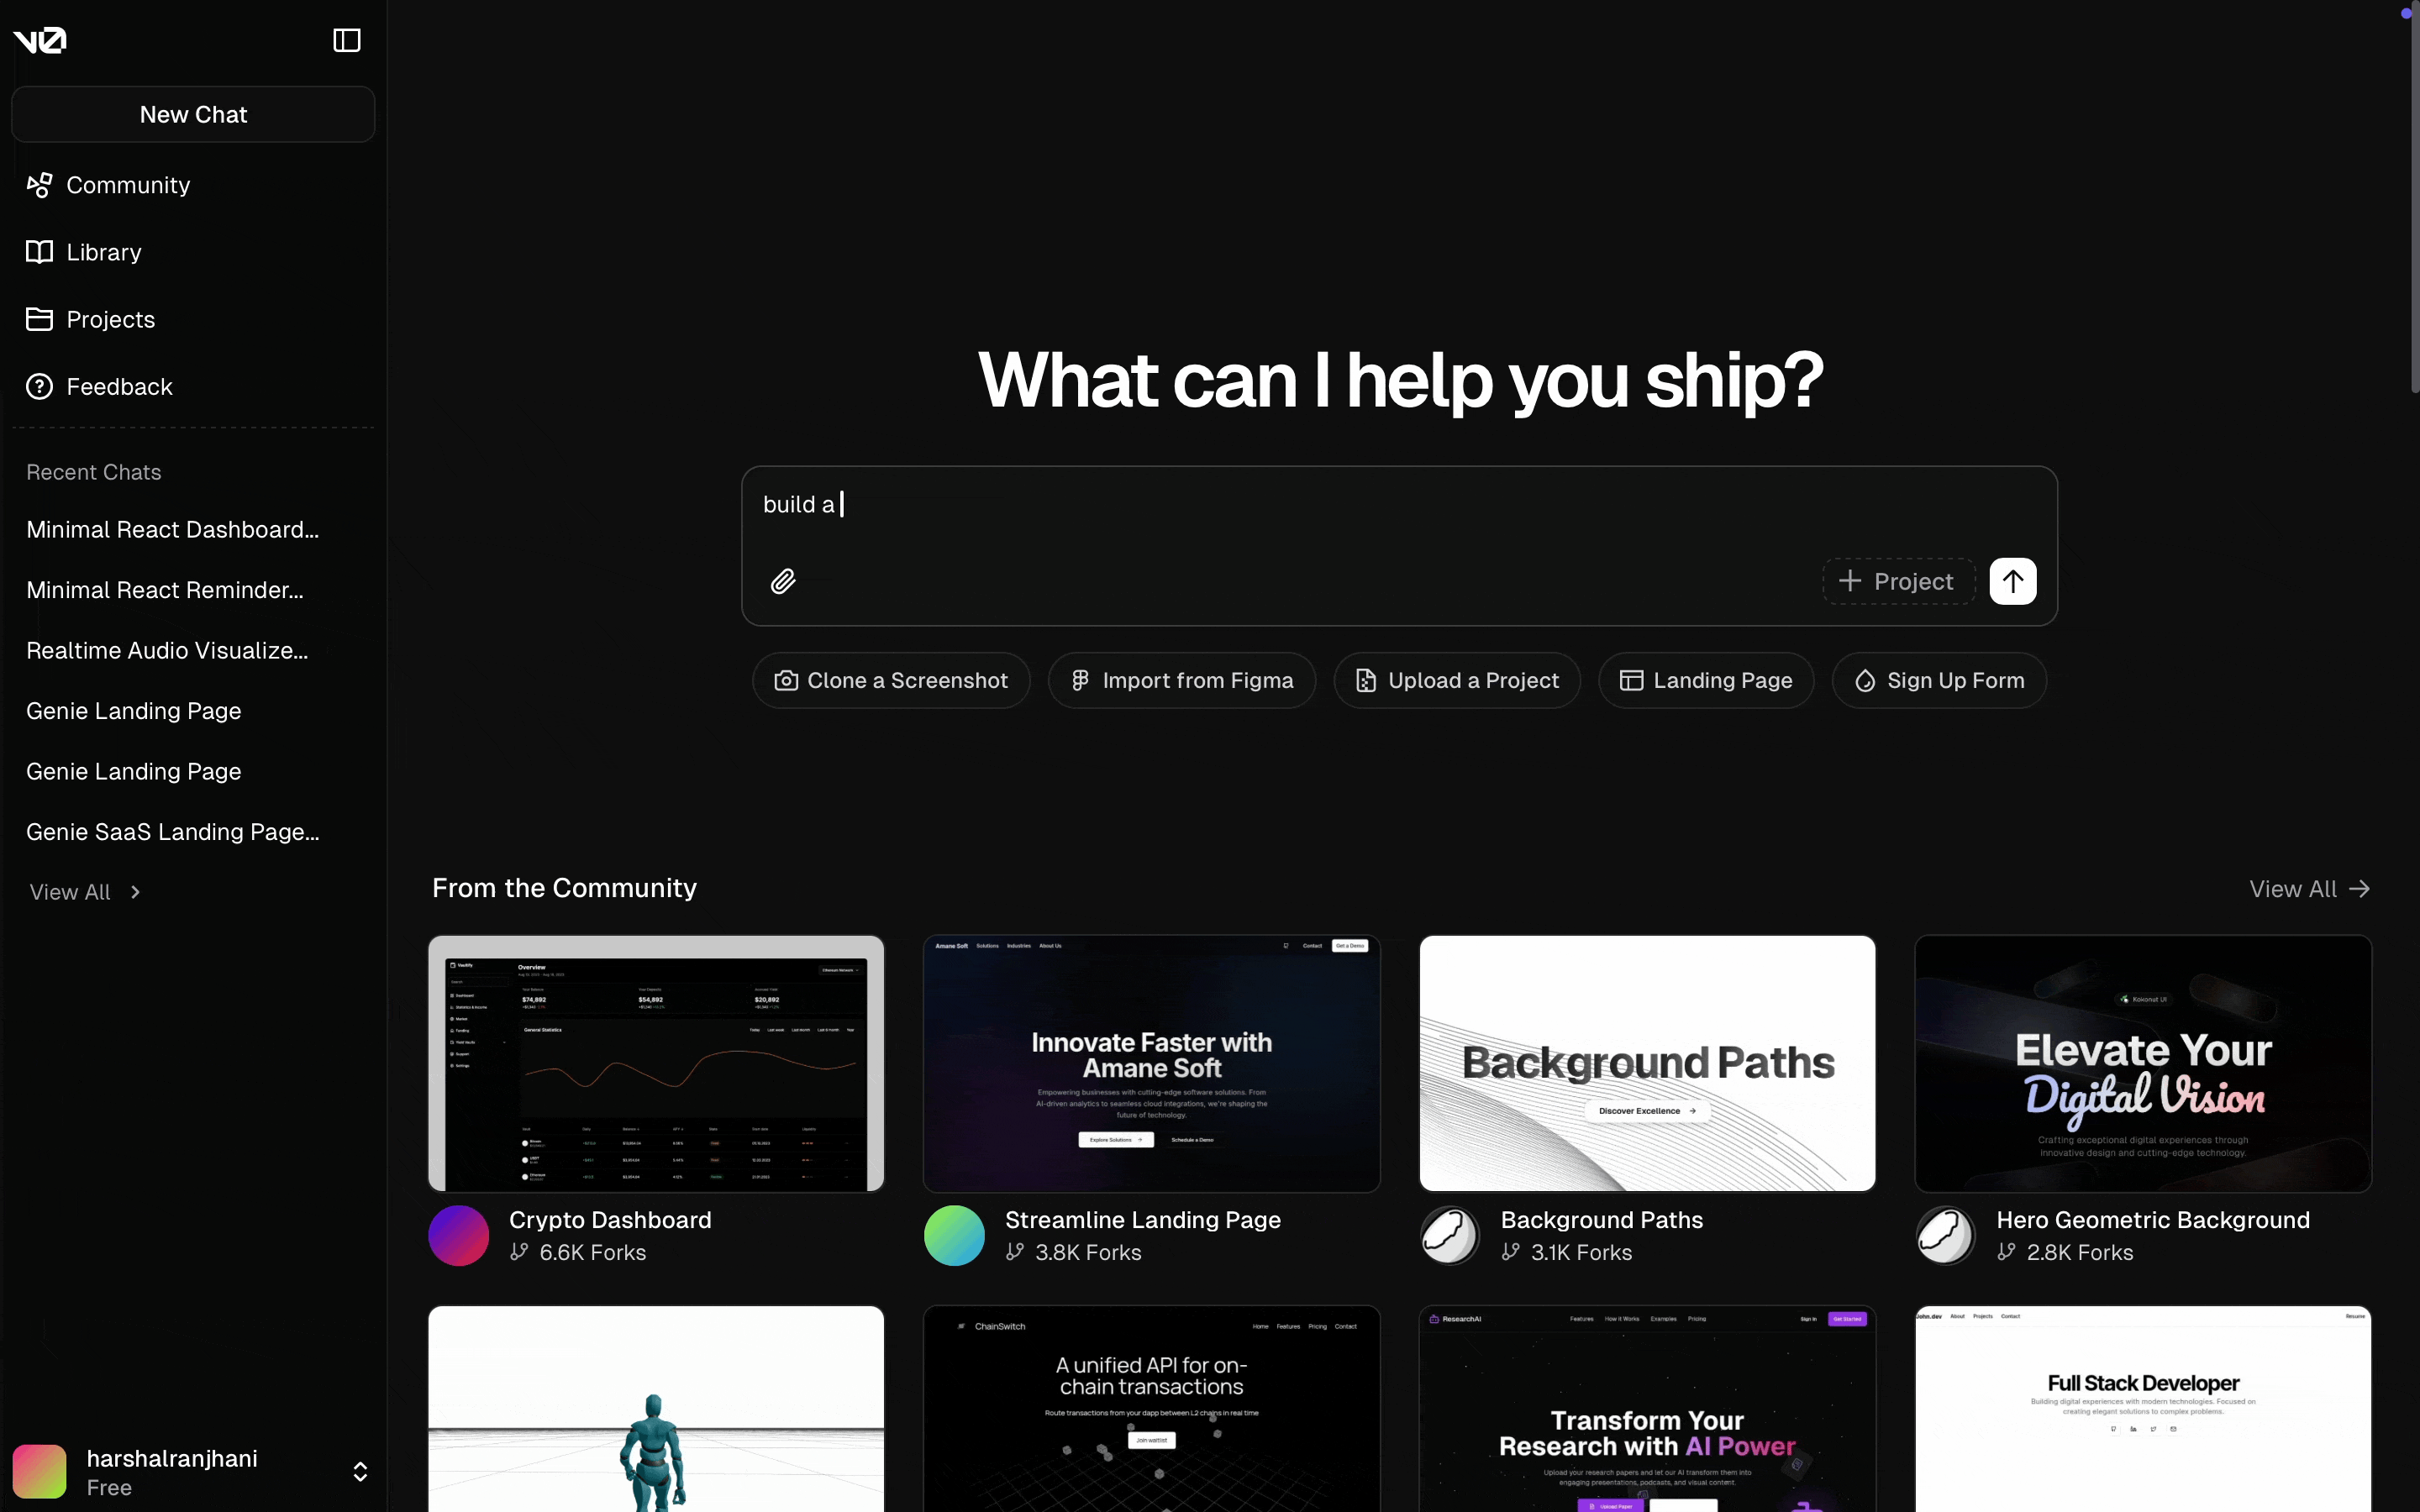Click the Streamline Landing Page thumbnail

1154,1061
